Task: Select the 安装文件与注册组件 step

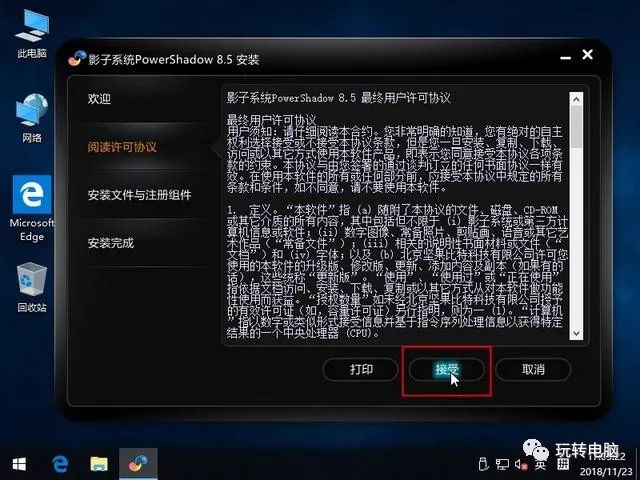Action: pyautogui.click(x=139, y=195)
